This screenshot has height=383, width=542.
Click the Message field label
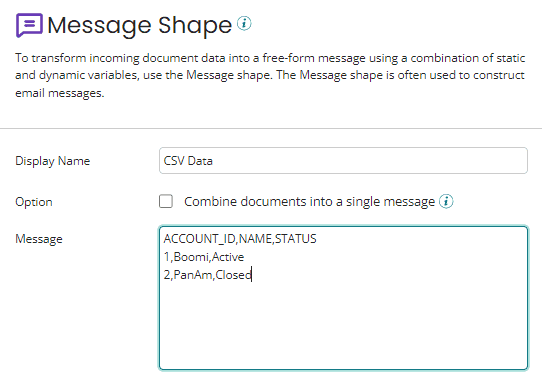[39, 239]
